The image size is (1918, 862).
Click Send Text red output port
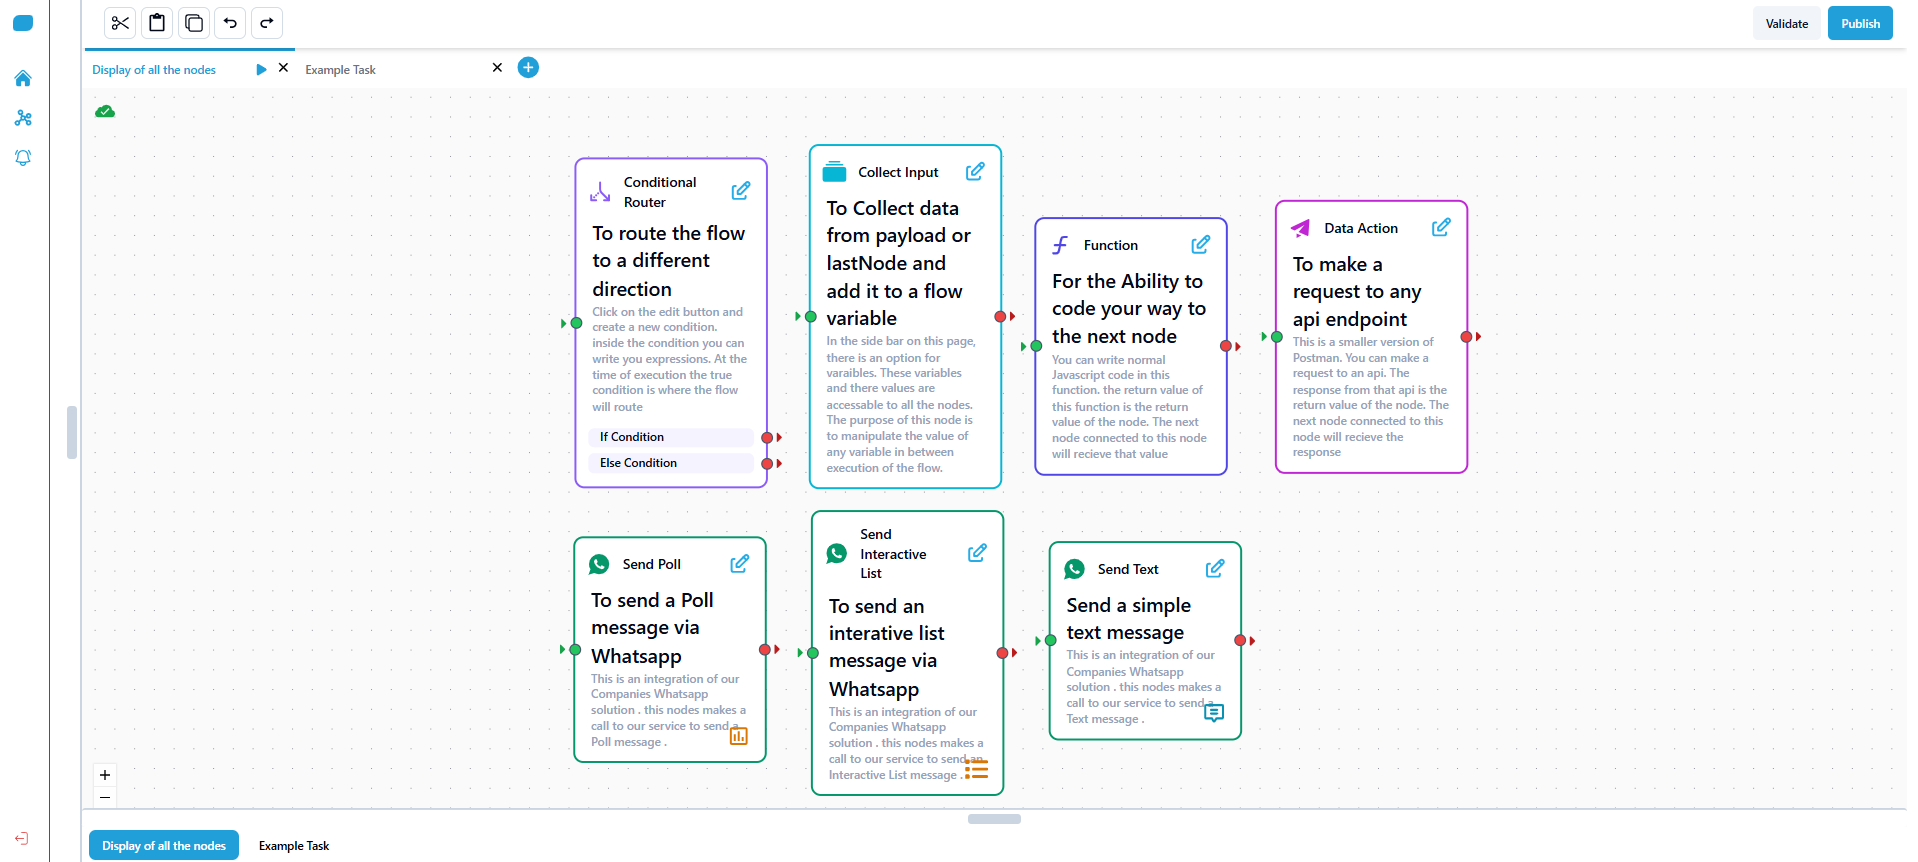tap(1240, 641)
